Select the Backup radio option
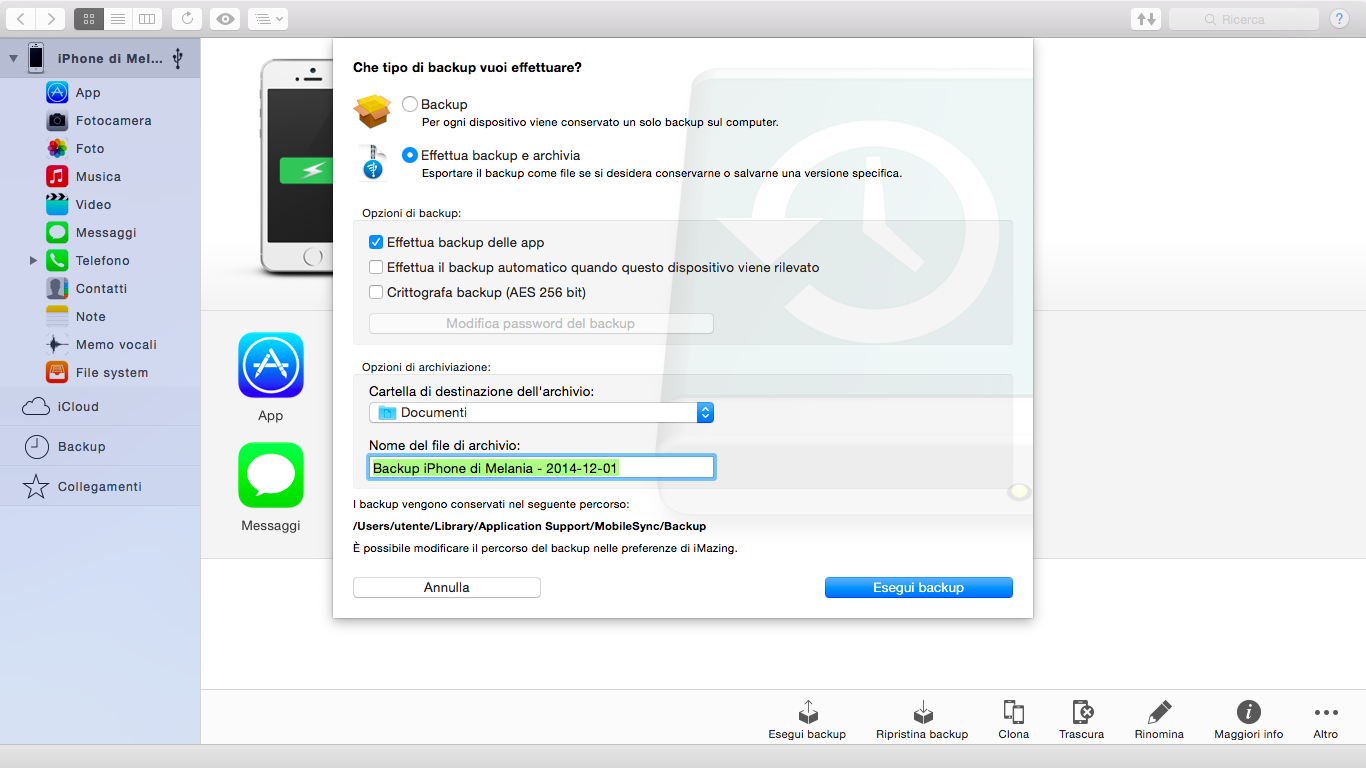Viewport: 1366px width, 768px height. click(410, 104)
